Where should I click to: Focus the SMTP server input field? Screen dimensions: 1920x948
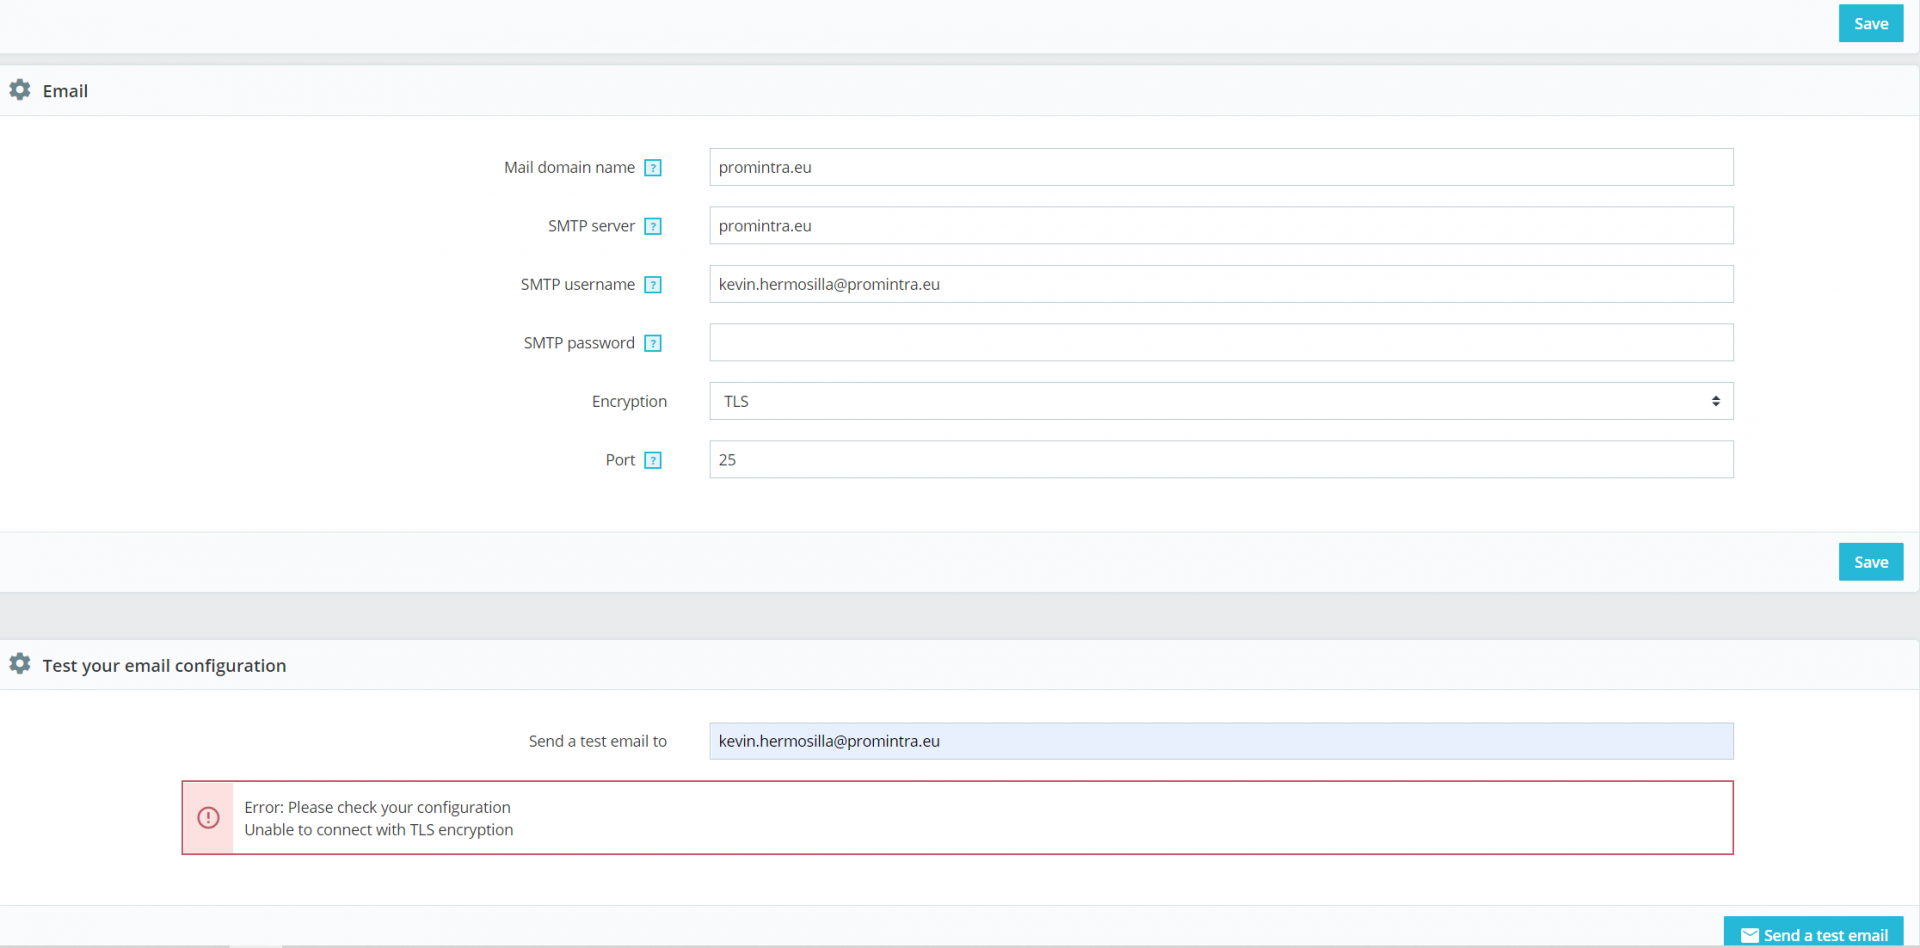click(x=1221, y=226)
